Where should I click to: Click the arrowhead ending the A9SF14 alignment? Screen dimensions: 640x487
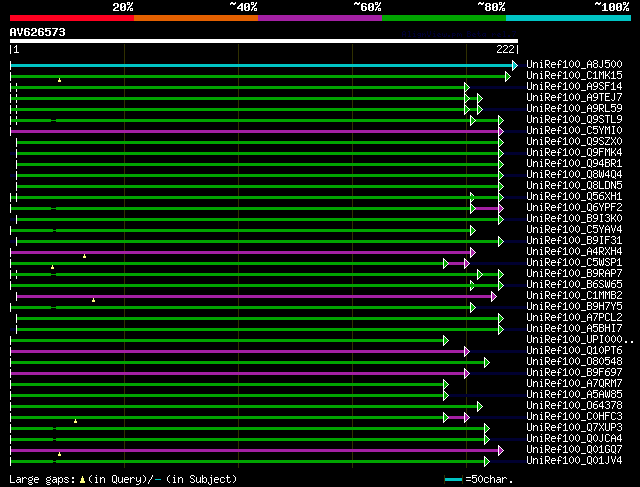point(467,87)
